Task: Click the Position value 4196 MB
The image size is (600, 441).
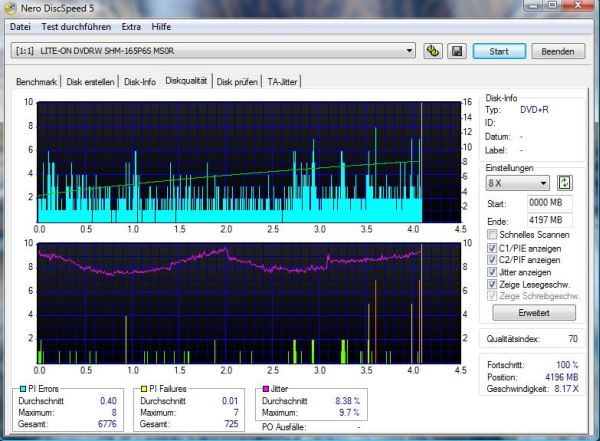Action: tap(561, 377)
